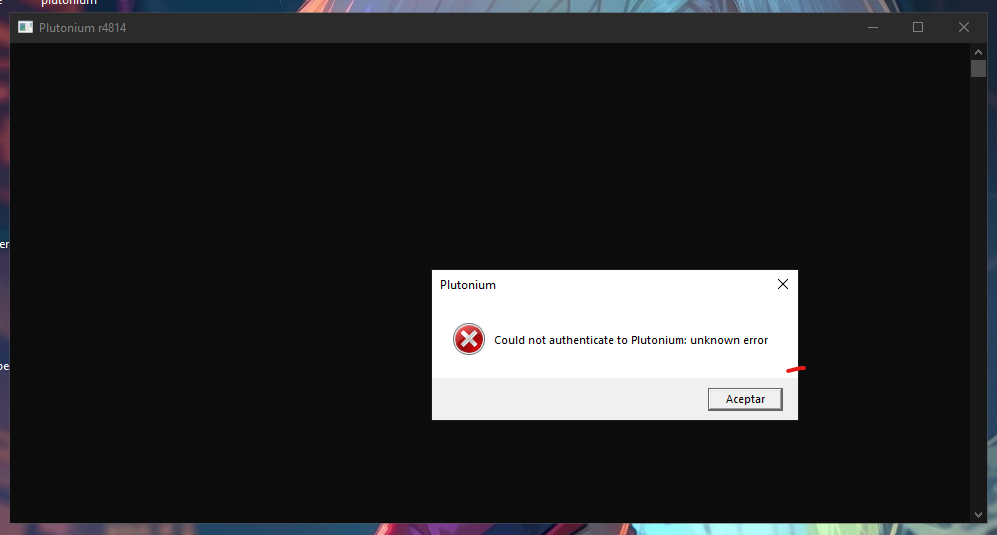Click the console vertical scrollbar thumb
The width and height of the screenshot is (997, 535).
[978, 69]
